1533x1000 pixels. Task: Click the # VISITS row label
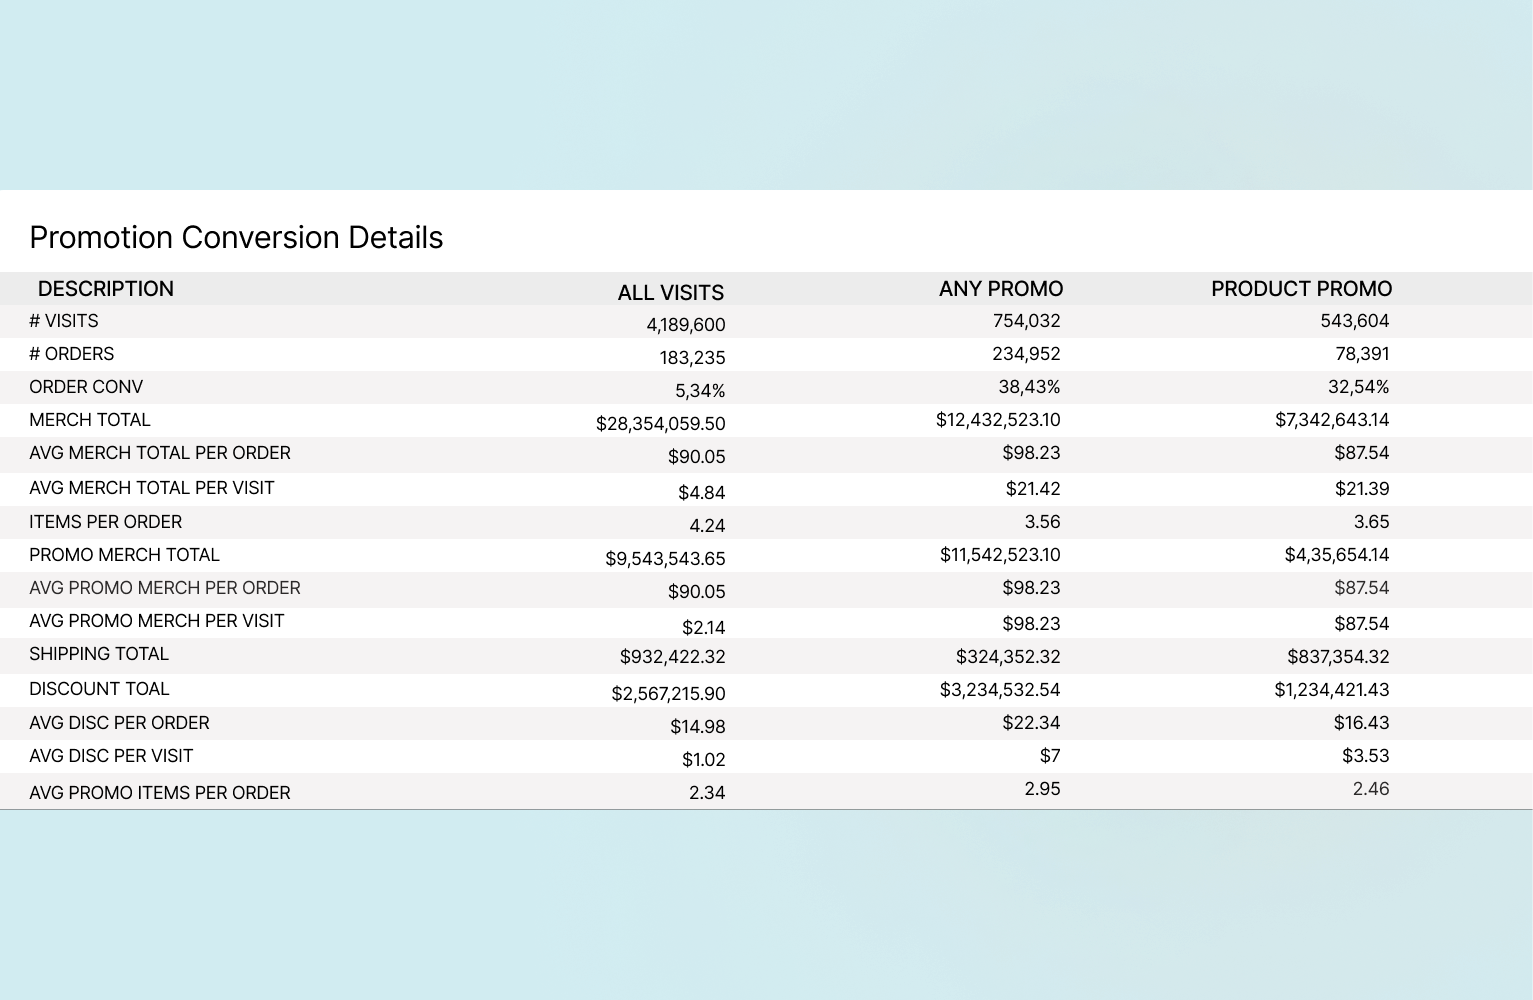(x=64, y=321)
